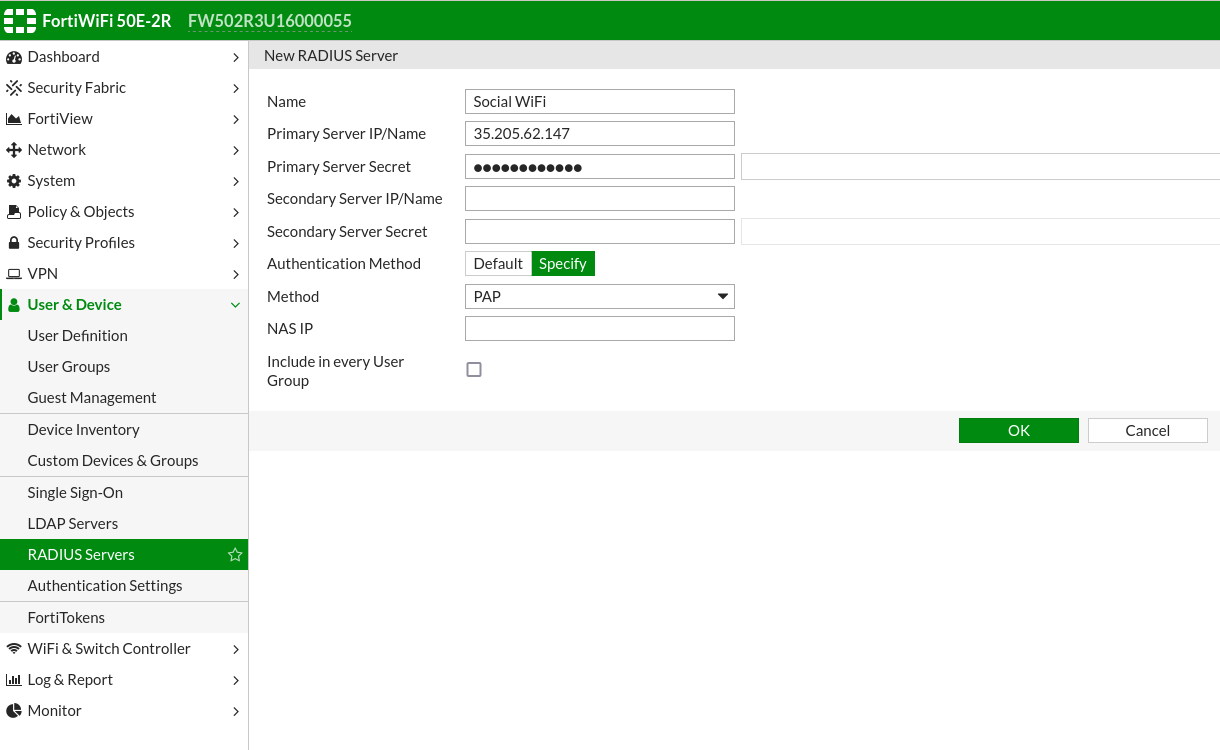Click the FortiView chart icon
The width and height of the screenshot is (1220, 750).
[x=14, y=119]
